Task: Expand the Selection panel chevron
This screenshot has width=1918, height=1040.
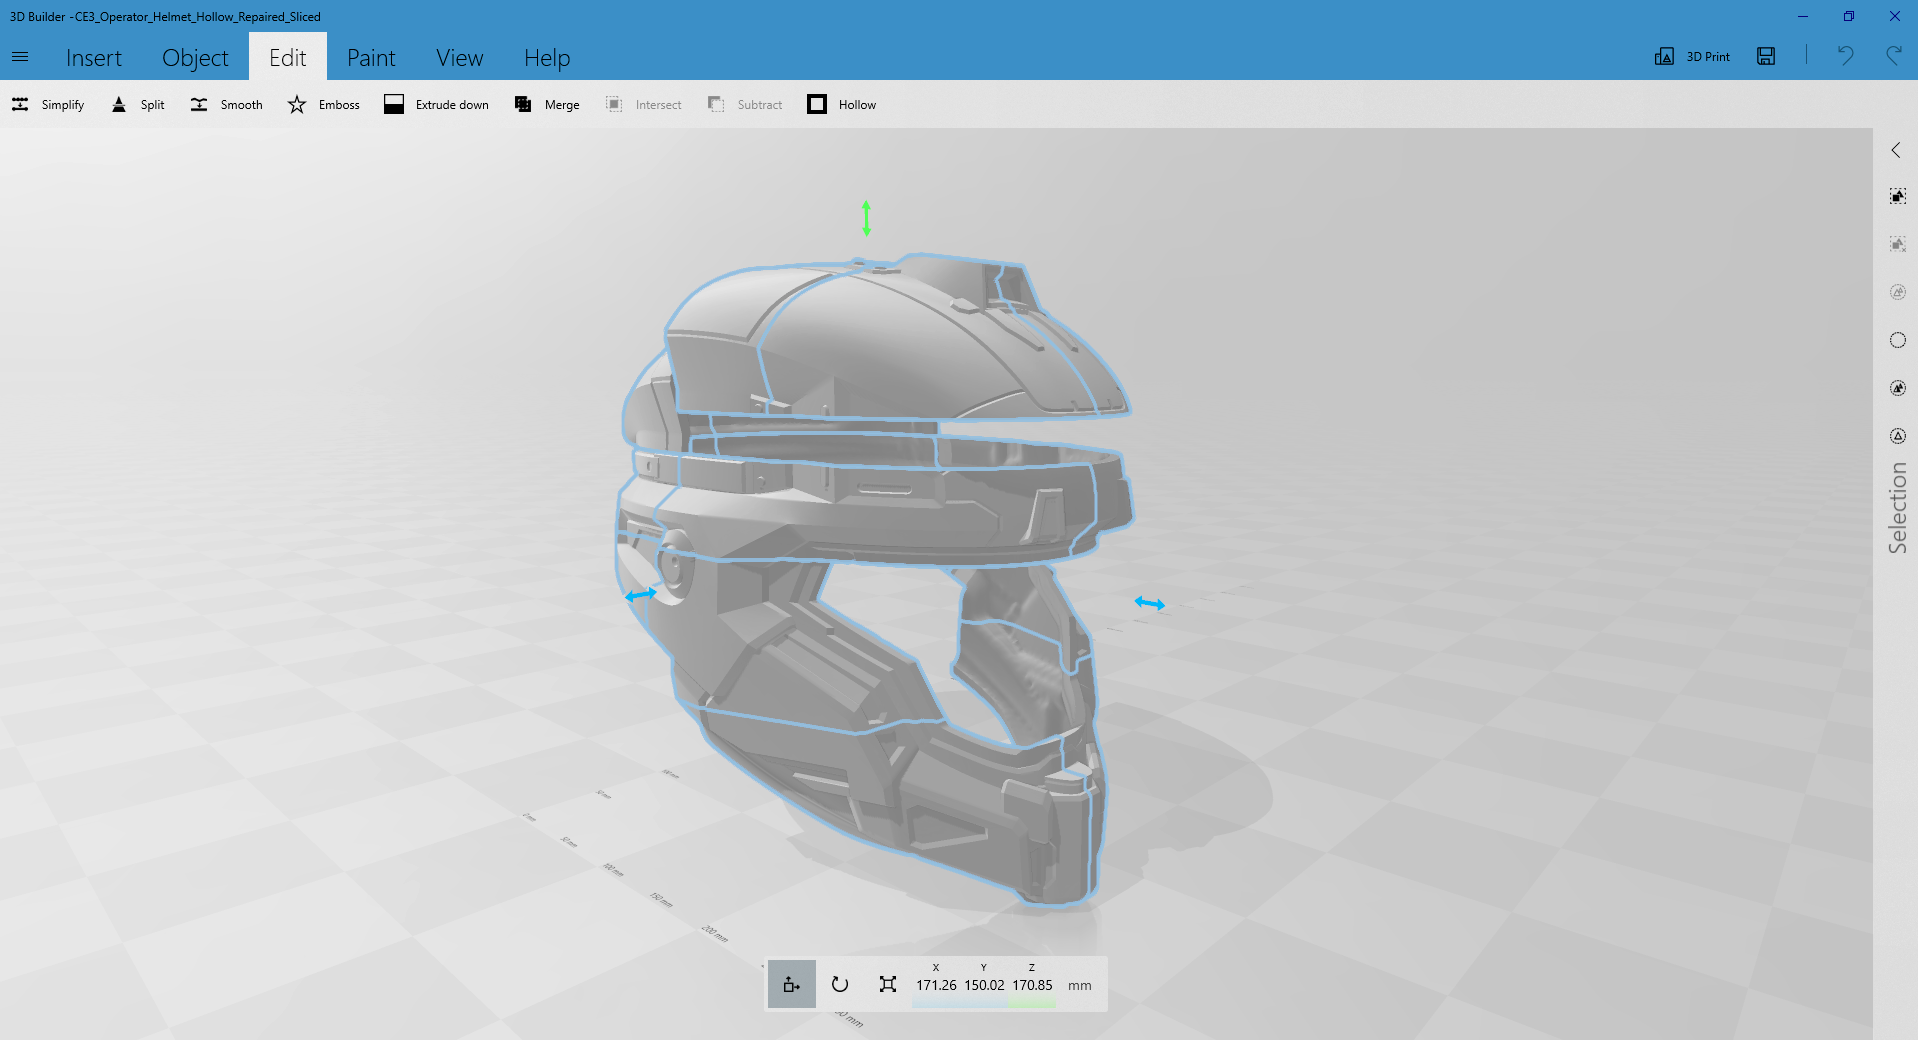Action: click(x=1896, y=150)
